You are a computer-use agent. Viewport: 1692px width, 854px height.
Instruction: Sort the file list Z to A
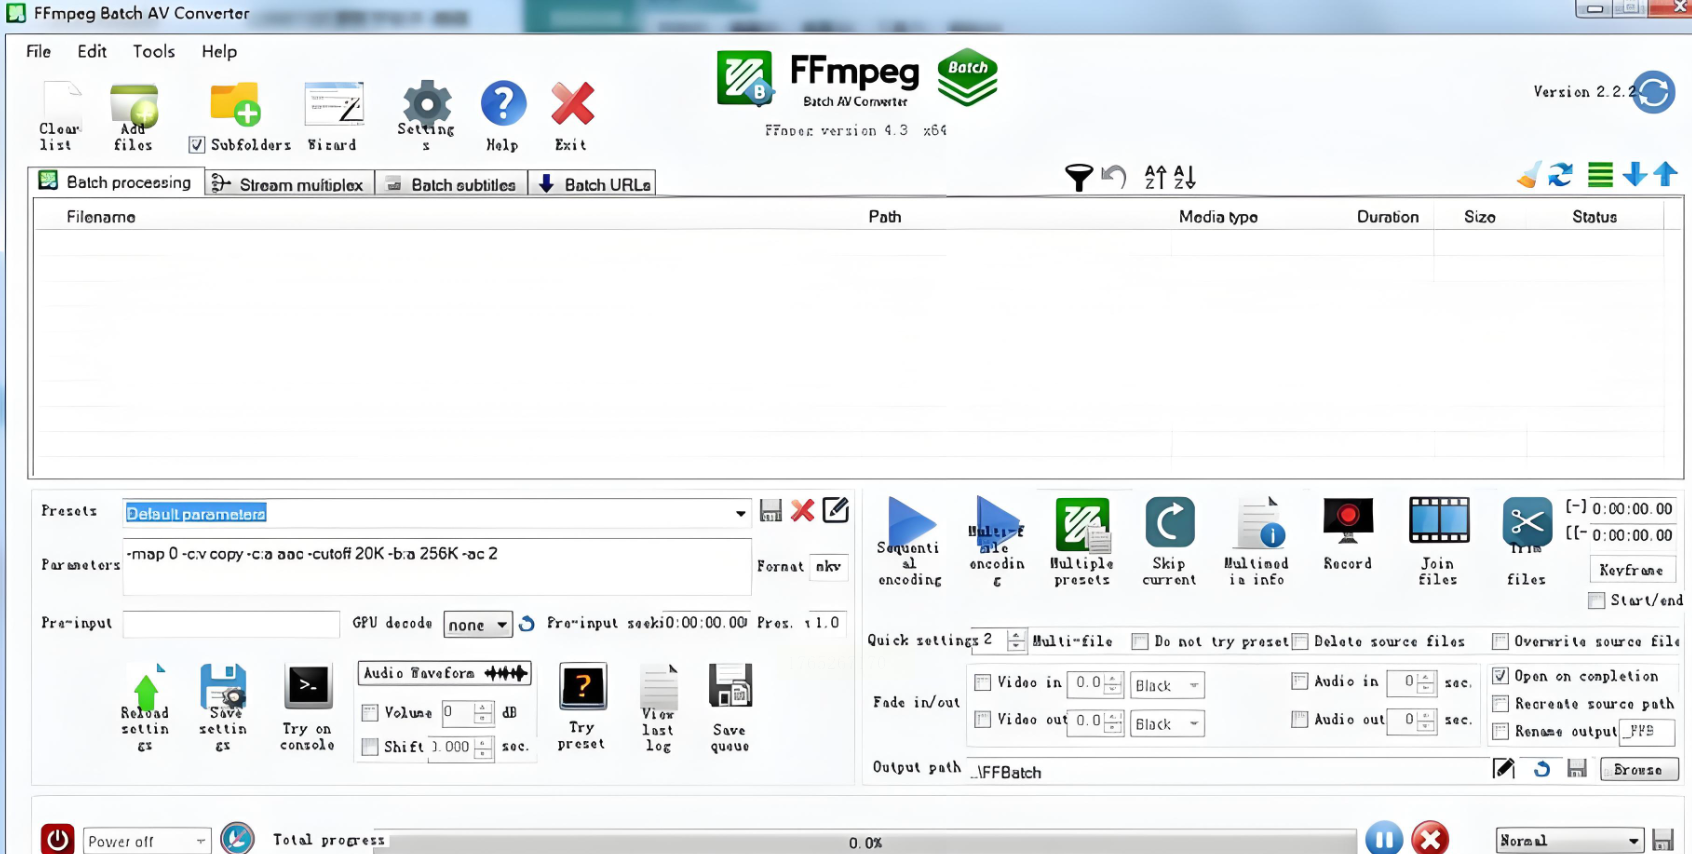1185,177
